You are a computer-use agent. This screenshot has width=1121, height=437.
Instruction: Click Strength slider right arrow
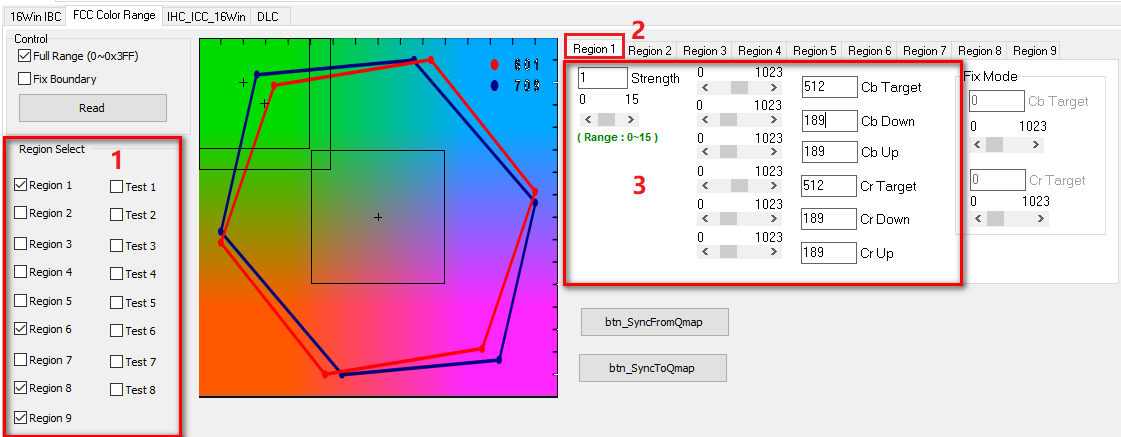[631, 119]
